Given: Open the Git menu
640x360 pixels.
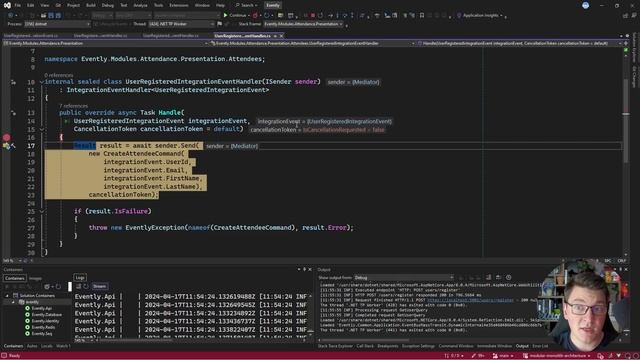Looking at the screenshot, I should pyautogui.click(x=58, y=5).
